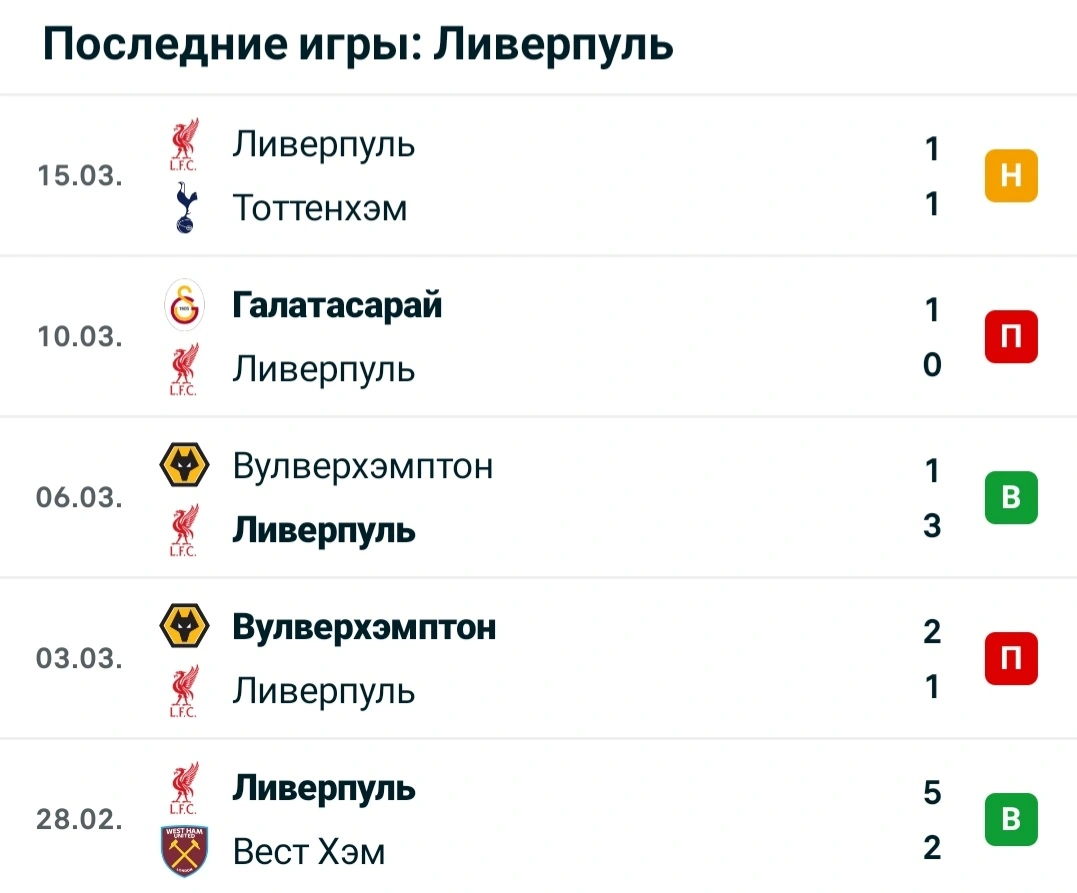Click red loss badge for 03.03 match

coord(1010,659)
